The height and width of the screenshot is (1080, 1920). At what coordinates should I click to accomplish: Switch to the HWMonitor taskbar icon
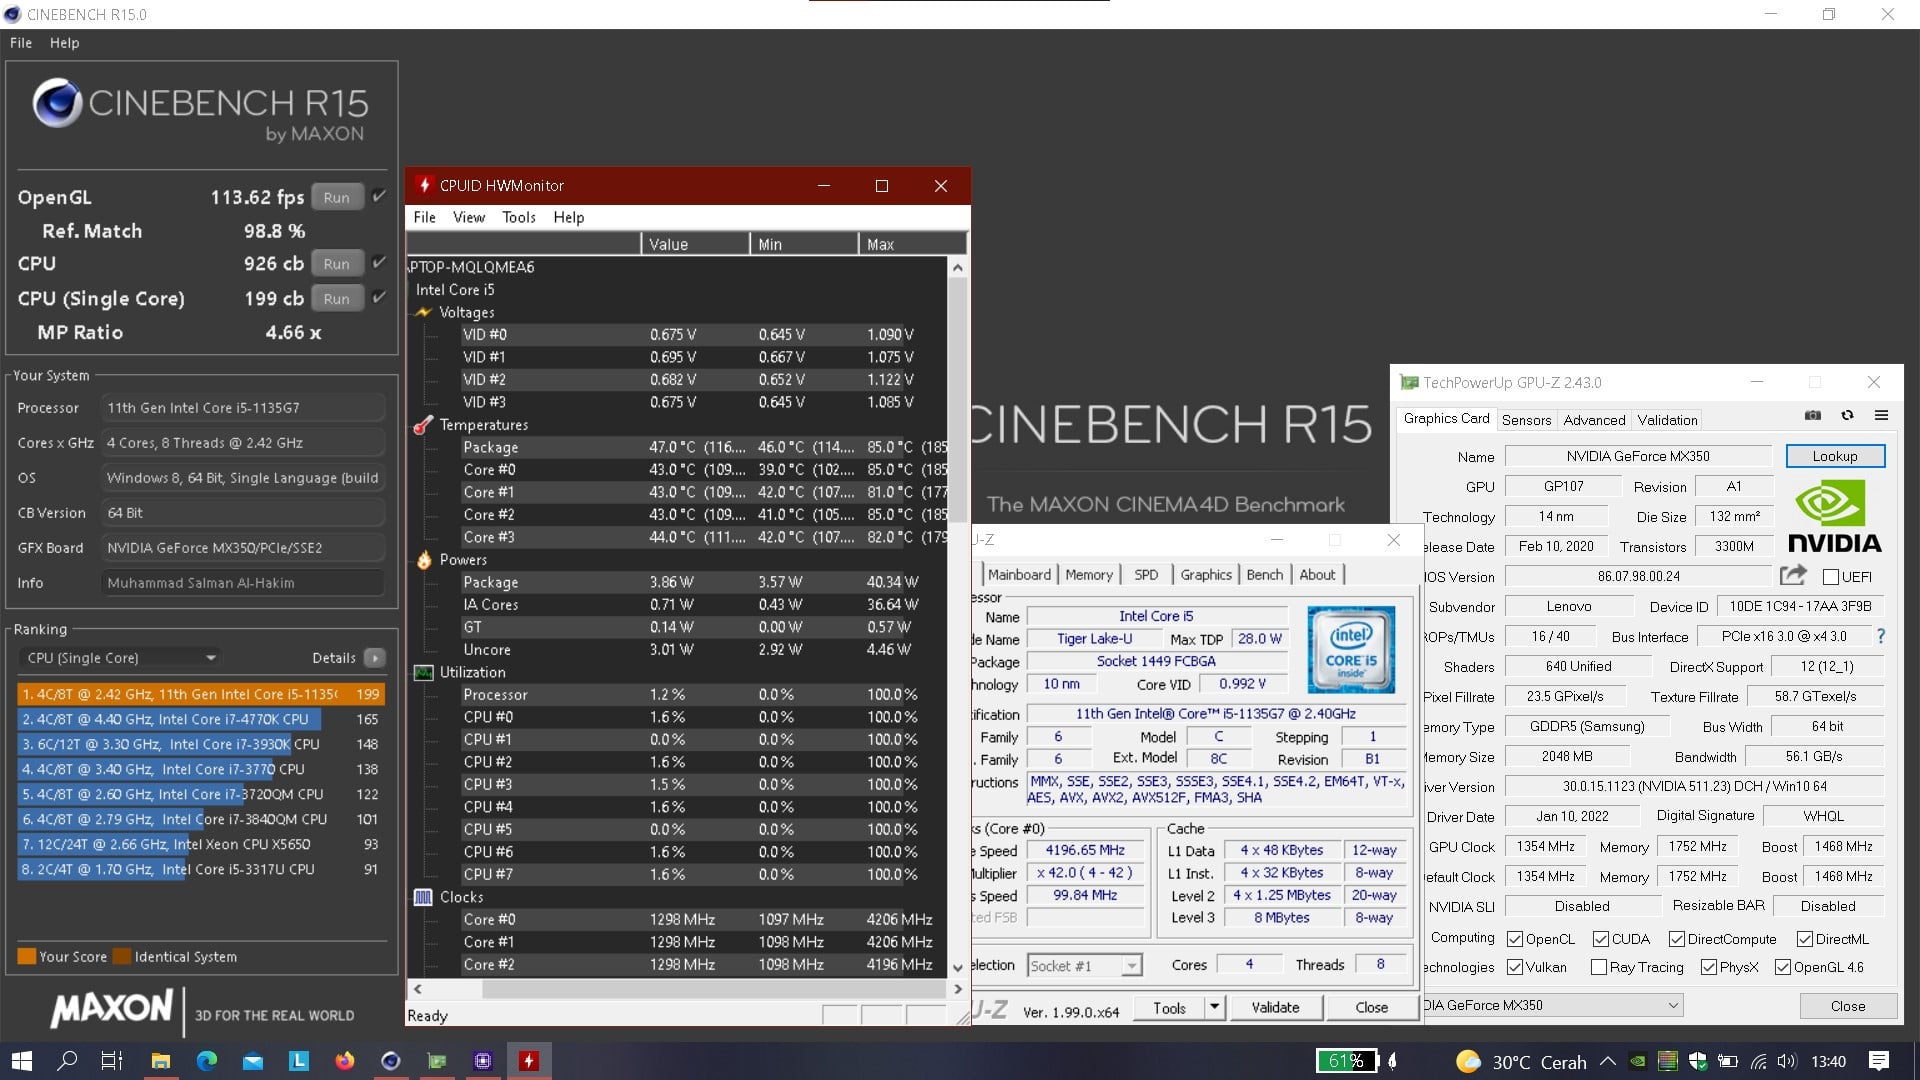[x=529, y=1061]
